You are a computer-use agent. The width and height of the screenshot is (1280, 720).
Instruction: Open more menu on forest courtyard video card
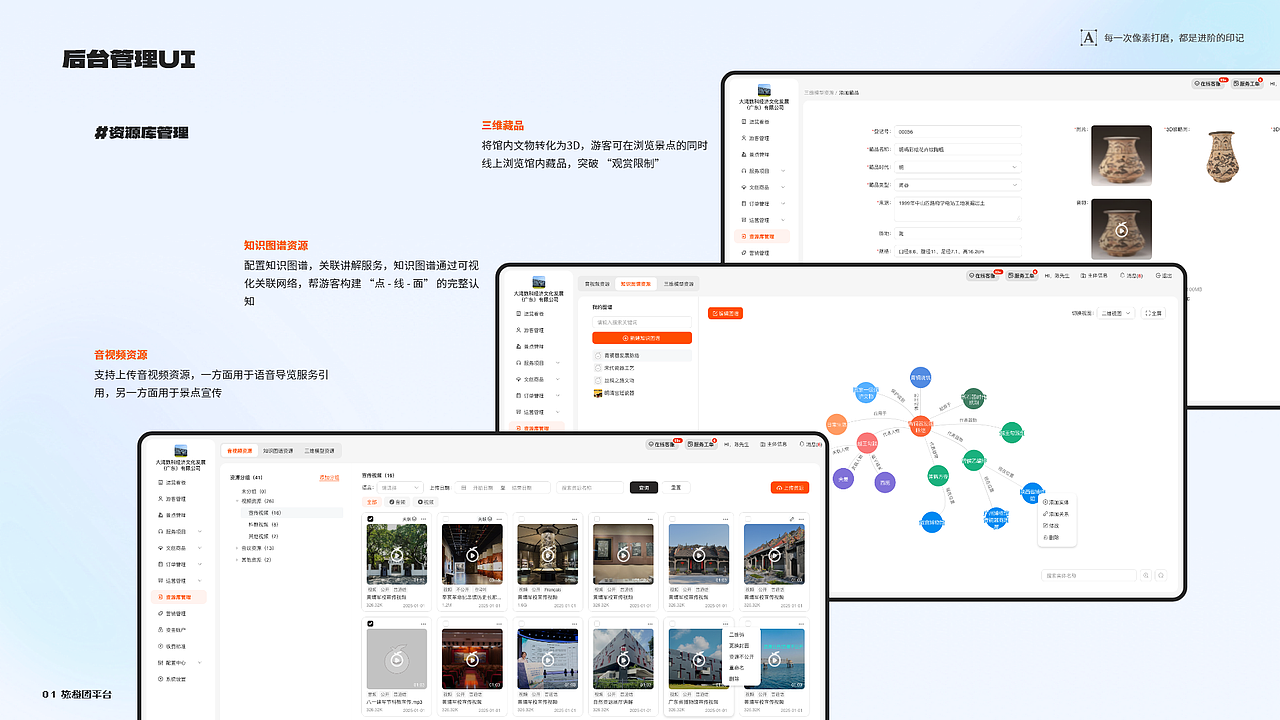pos(423,519)
